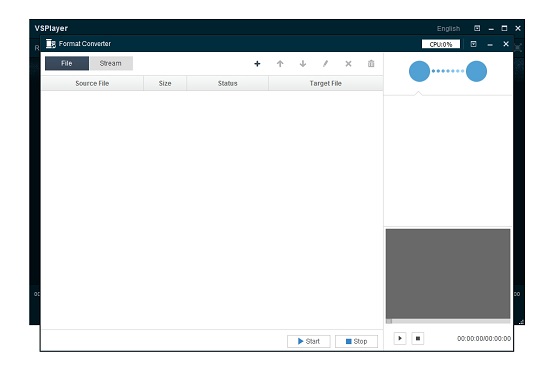The width and height of the screenshot is (550, 368).
Task: Open the Format Converter dropdown menu icon
Action: tap(473, 44)
